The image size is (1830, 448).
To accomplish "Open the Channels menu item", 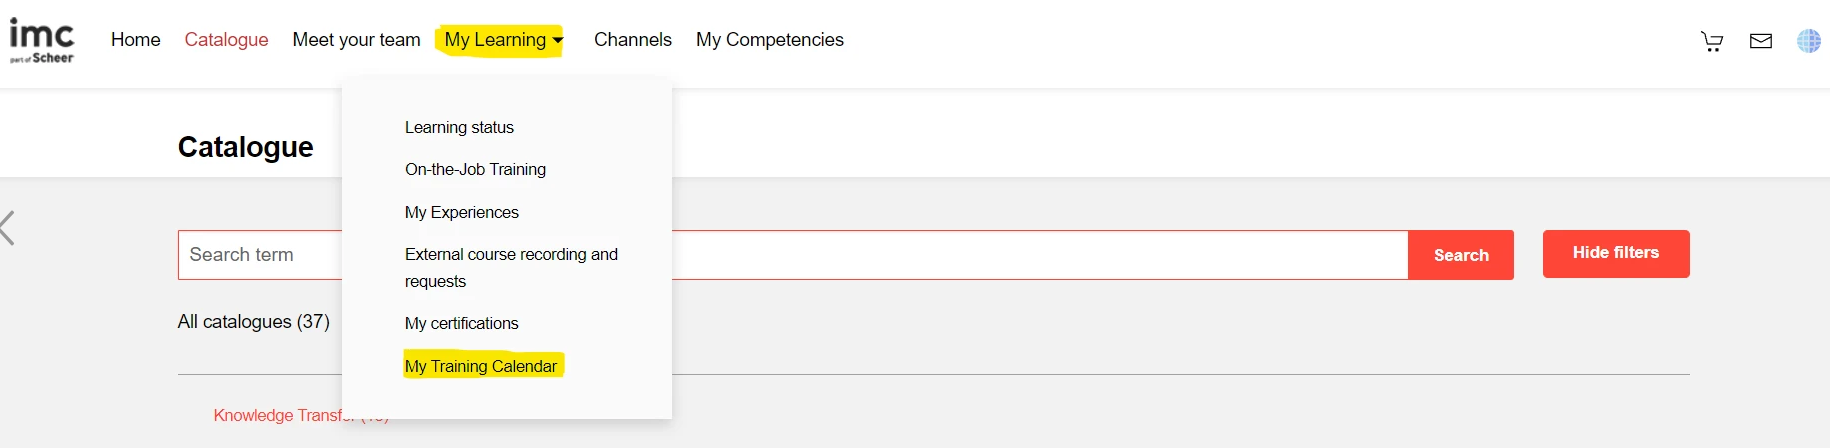I will pyautogui.click(x=632, y=40).
